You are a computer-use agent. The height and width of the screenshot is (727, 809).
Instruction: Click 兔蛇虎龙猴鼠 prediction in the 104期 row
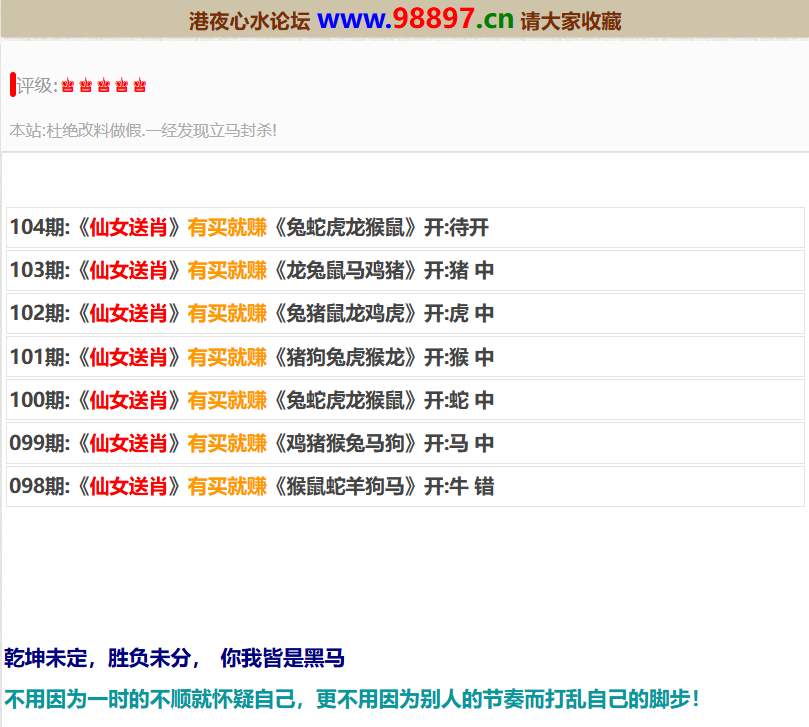coord(345,227)
